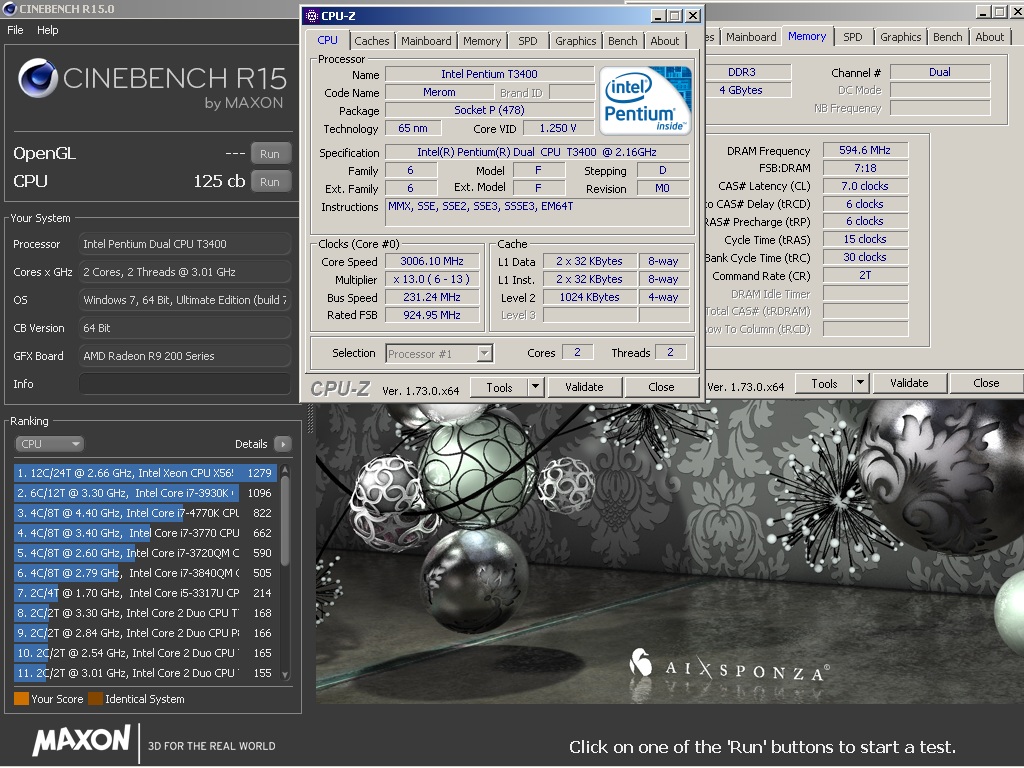The height and width of the screenshot is (768, 1024).
Task: Click the Cinebench logo sphere icon
Action: (37, 78)
